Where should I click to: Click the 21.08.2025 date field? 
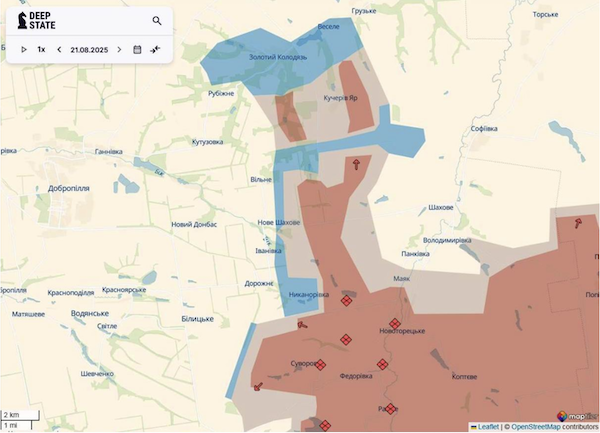point(89,49)
